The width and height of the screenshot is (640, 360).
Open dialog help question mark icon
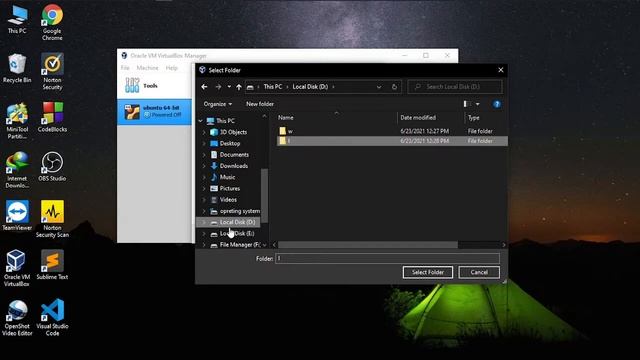(x=497, y=104)
